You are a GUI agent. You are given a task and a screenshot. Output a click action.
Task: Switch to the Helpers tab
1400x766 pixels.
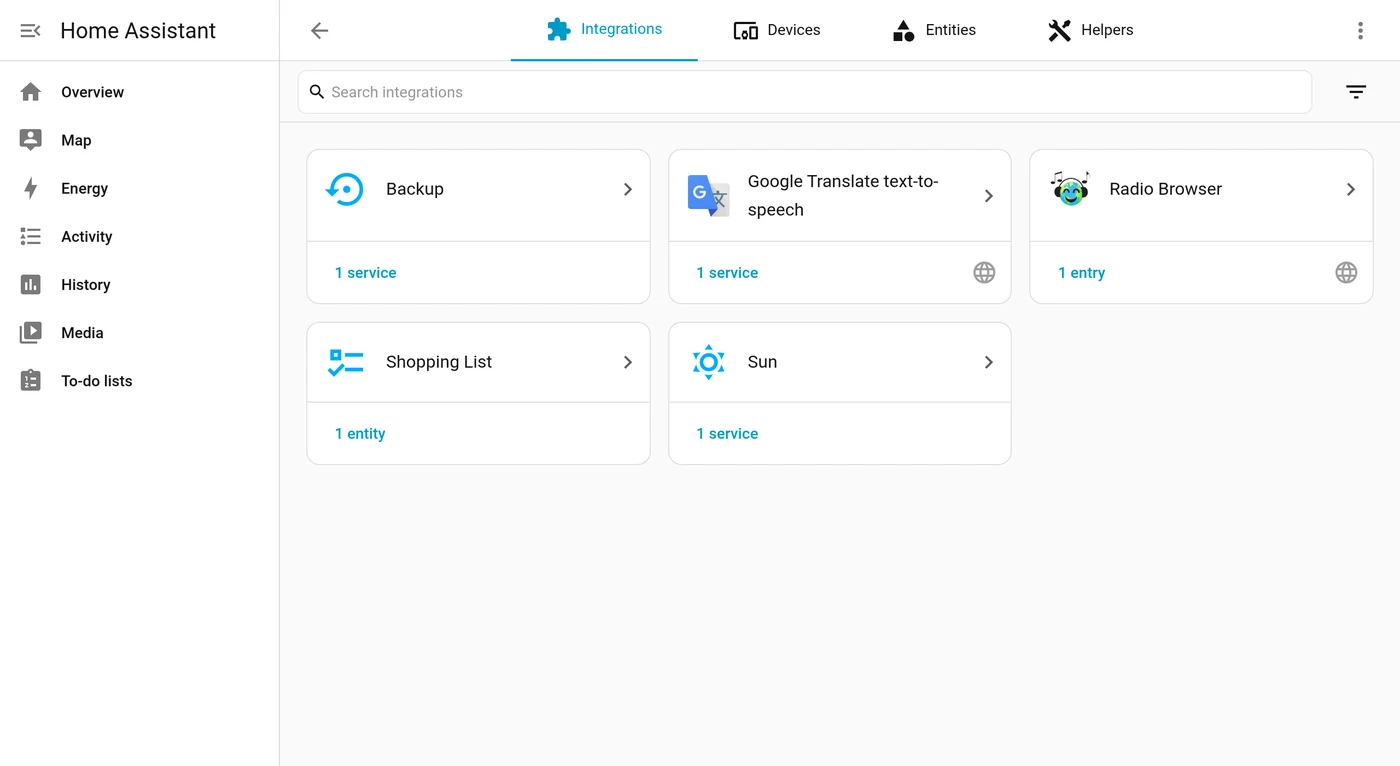[1090, 30]
